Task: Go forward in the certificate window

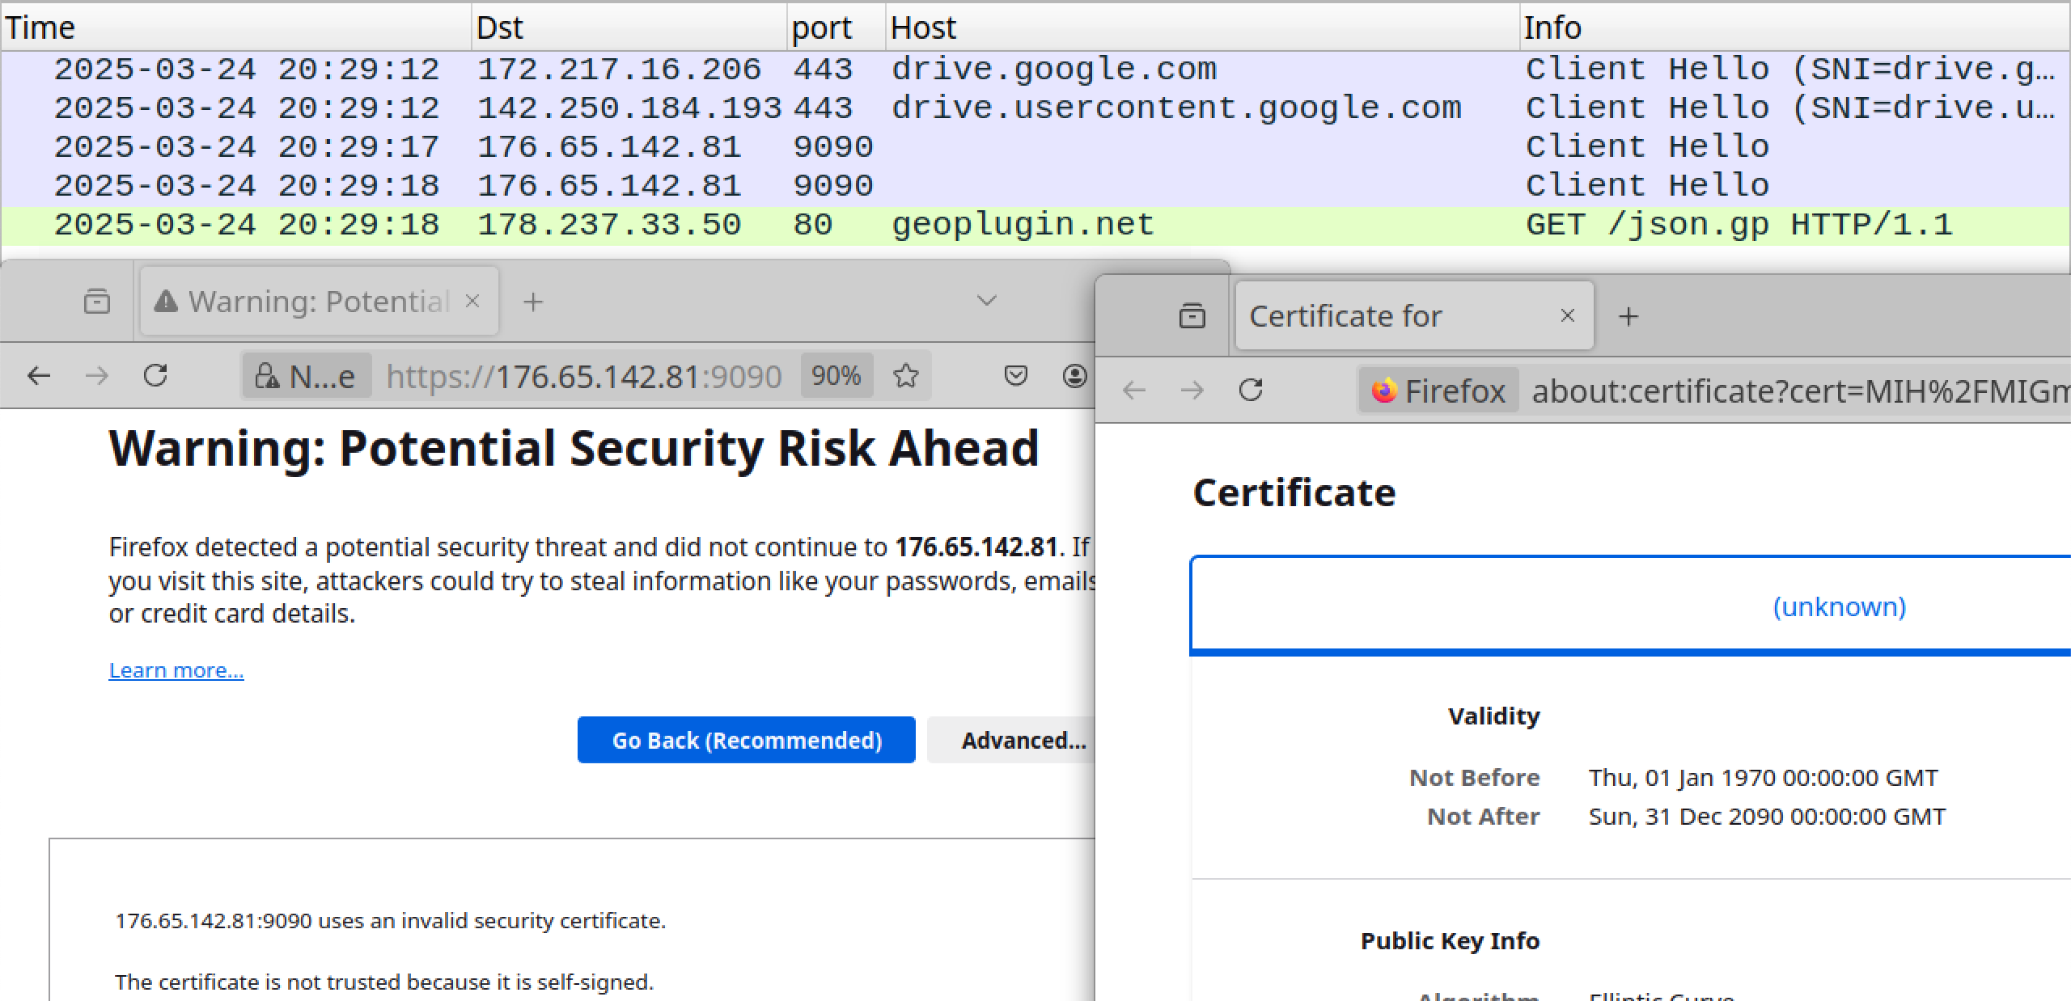Action: click(x=1192, y=390)
